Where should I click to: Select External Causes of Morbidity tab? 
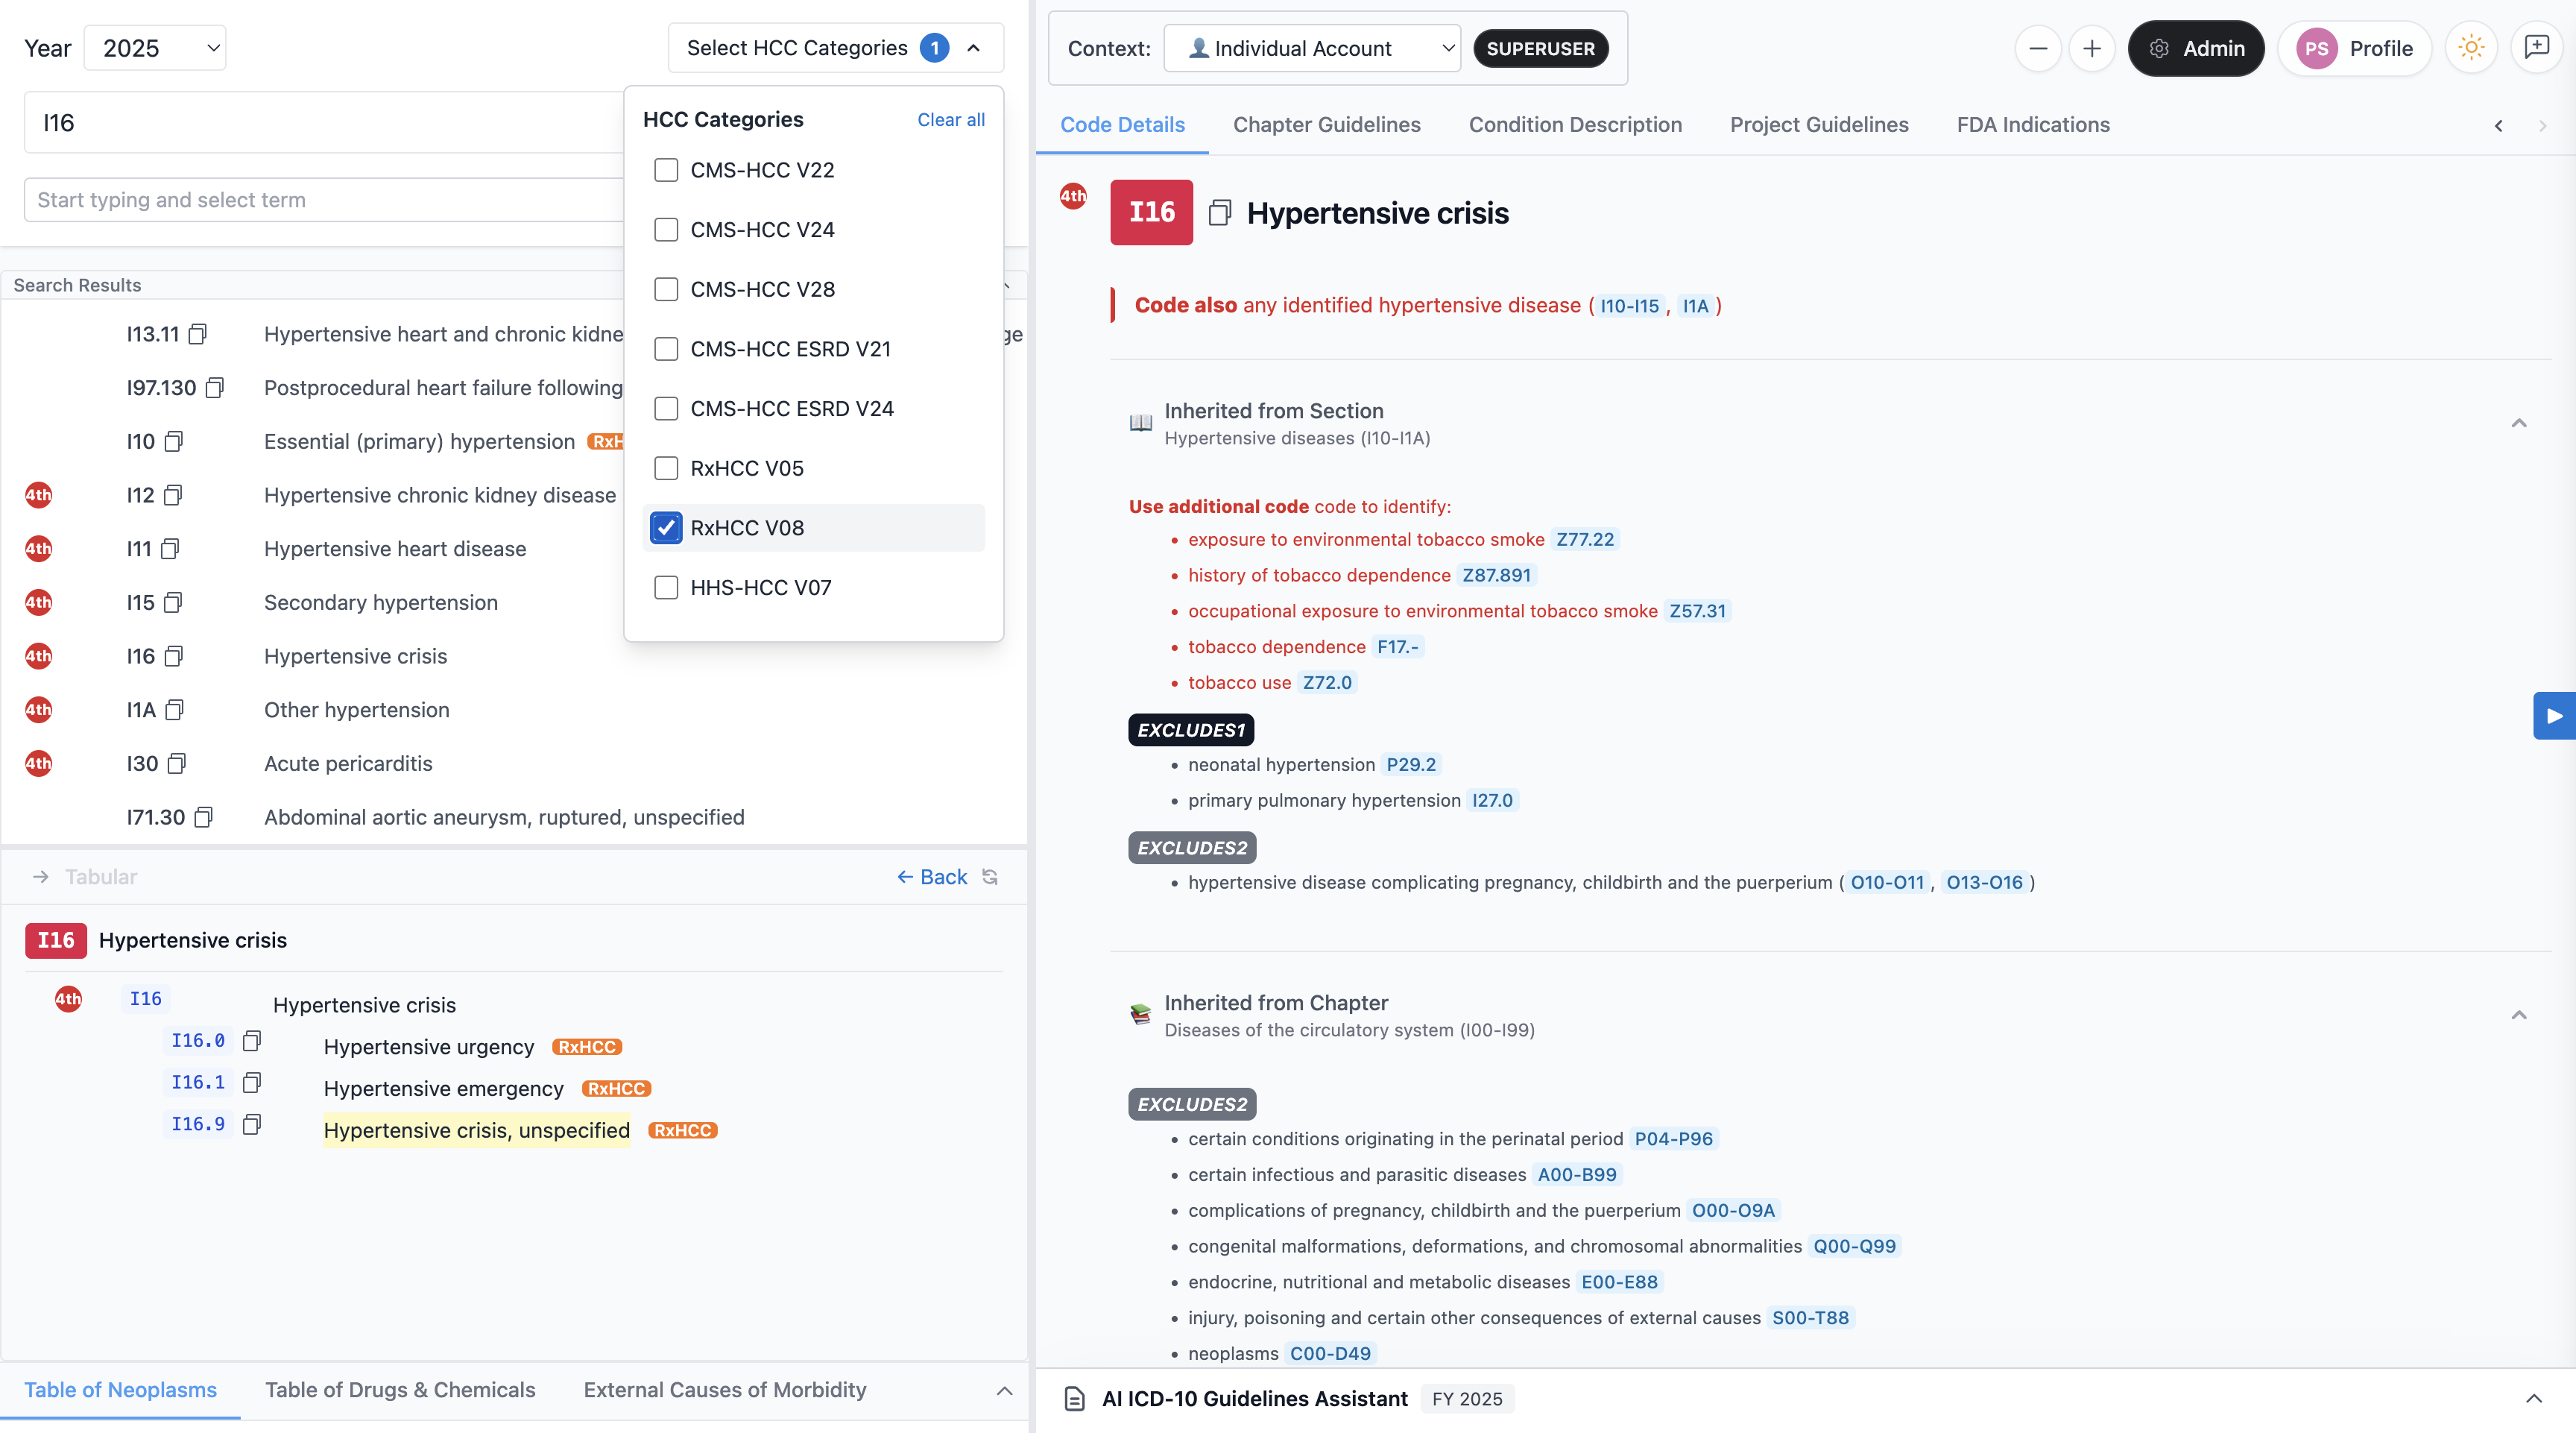pos(725,1390)
